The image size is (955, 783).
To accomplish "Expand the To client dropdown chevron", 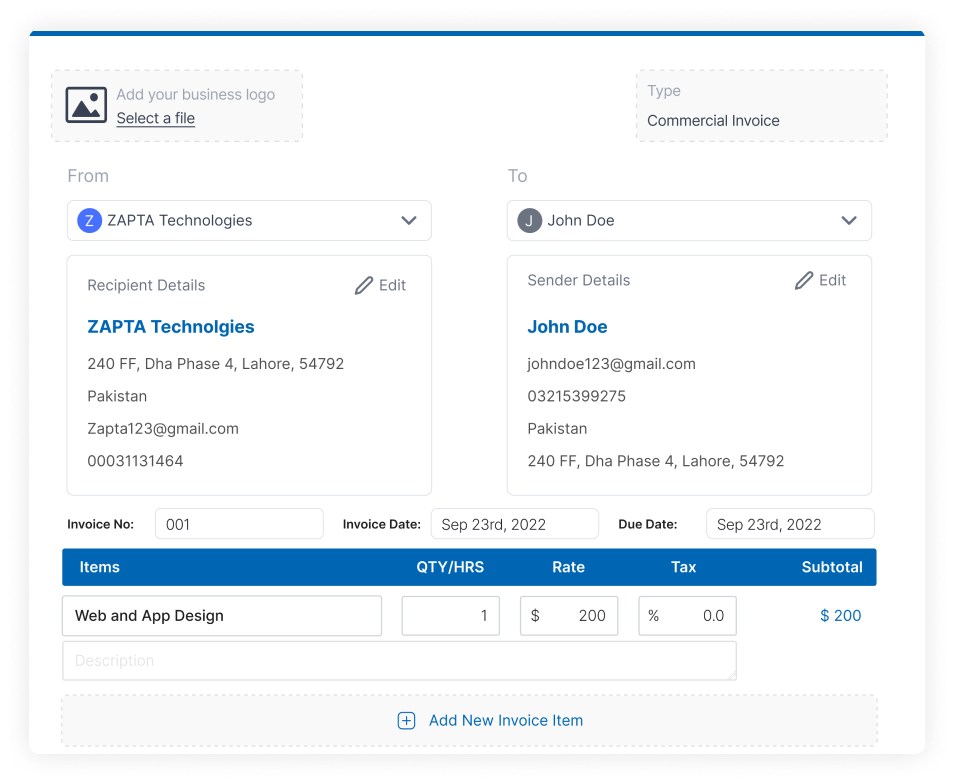I will coord(848,221).
